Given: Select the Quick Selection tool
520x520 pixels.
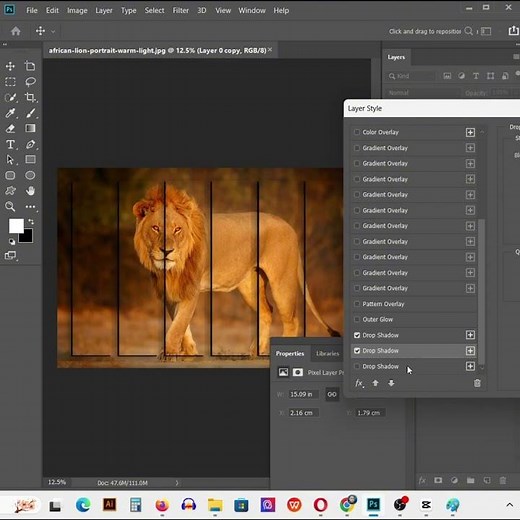Looking at the screenshot, I should [x=10, y=97].
